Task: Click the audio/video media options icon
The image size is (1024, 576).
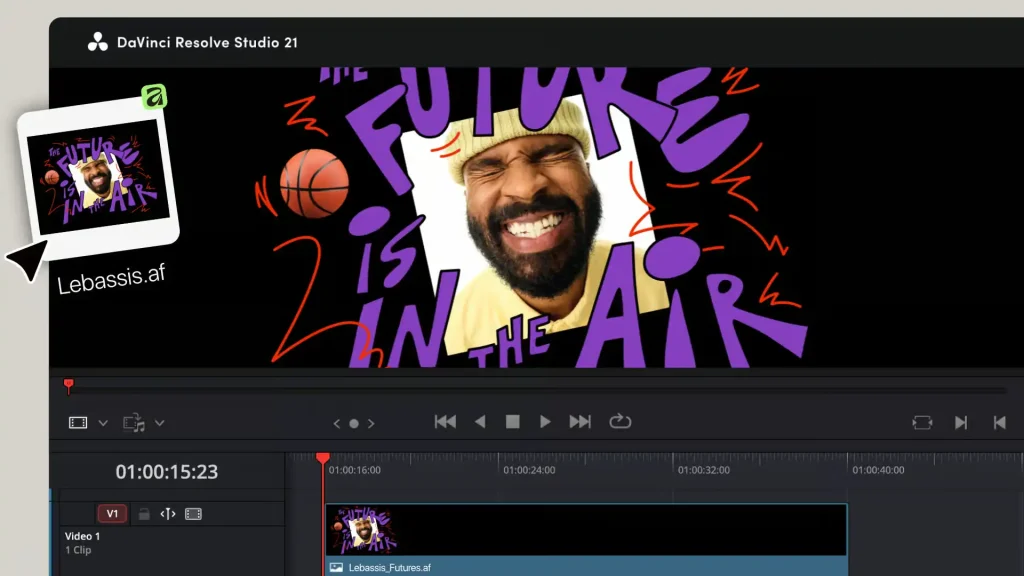Action: pos(134,423)
